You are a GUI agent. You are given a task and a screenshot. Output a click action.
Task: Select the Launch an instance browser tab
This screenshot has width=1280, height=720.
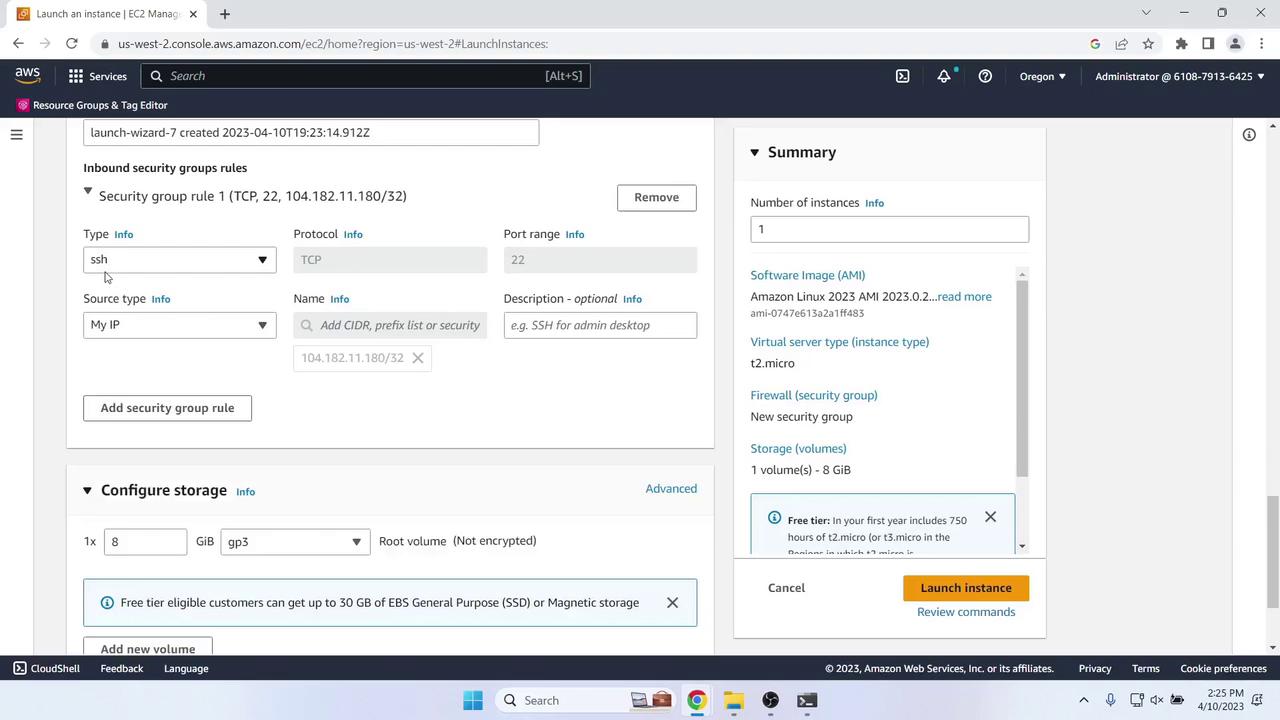108,14
